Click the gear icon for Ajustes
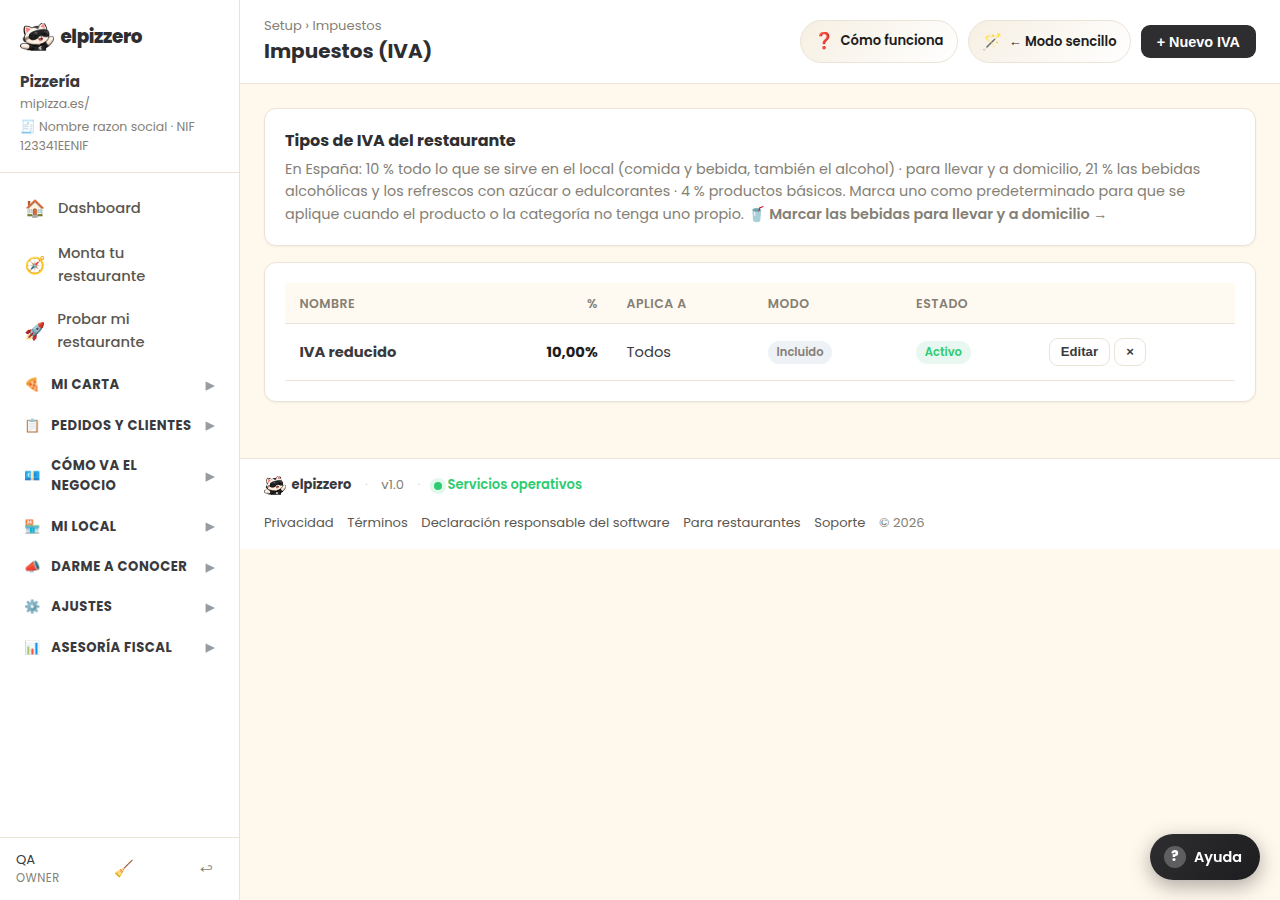This screenshot has height=900, width=1280. 32,606
